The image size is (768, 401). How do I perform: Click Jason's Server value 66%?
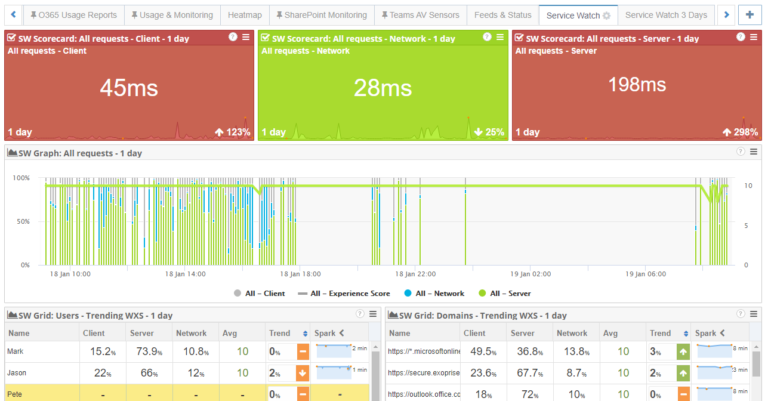[149, 373]
